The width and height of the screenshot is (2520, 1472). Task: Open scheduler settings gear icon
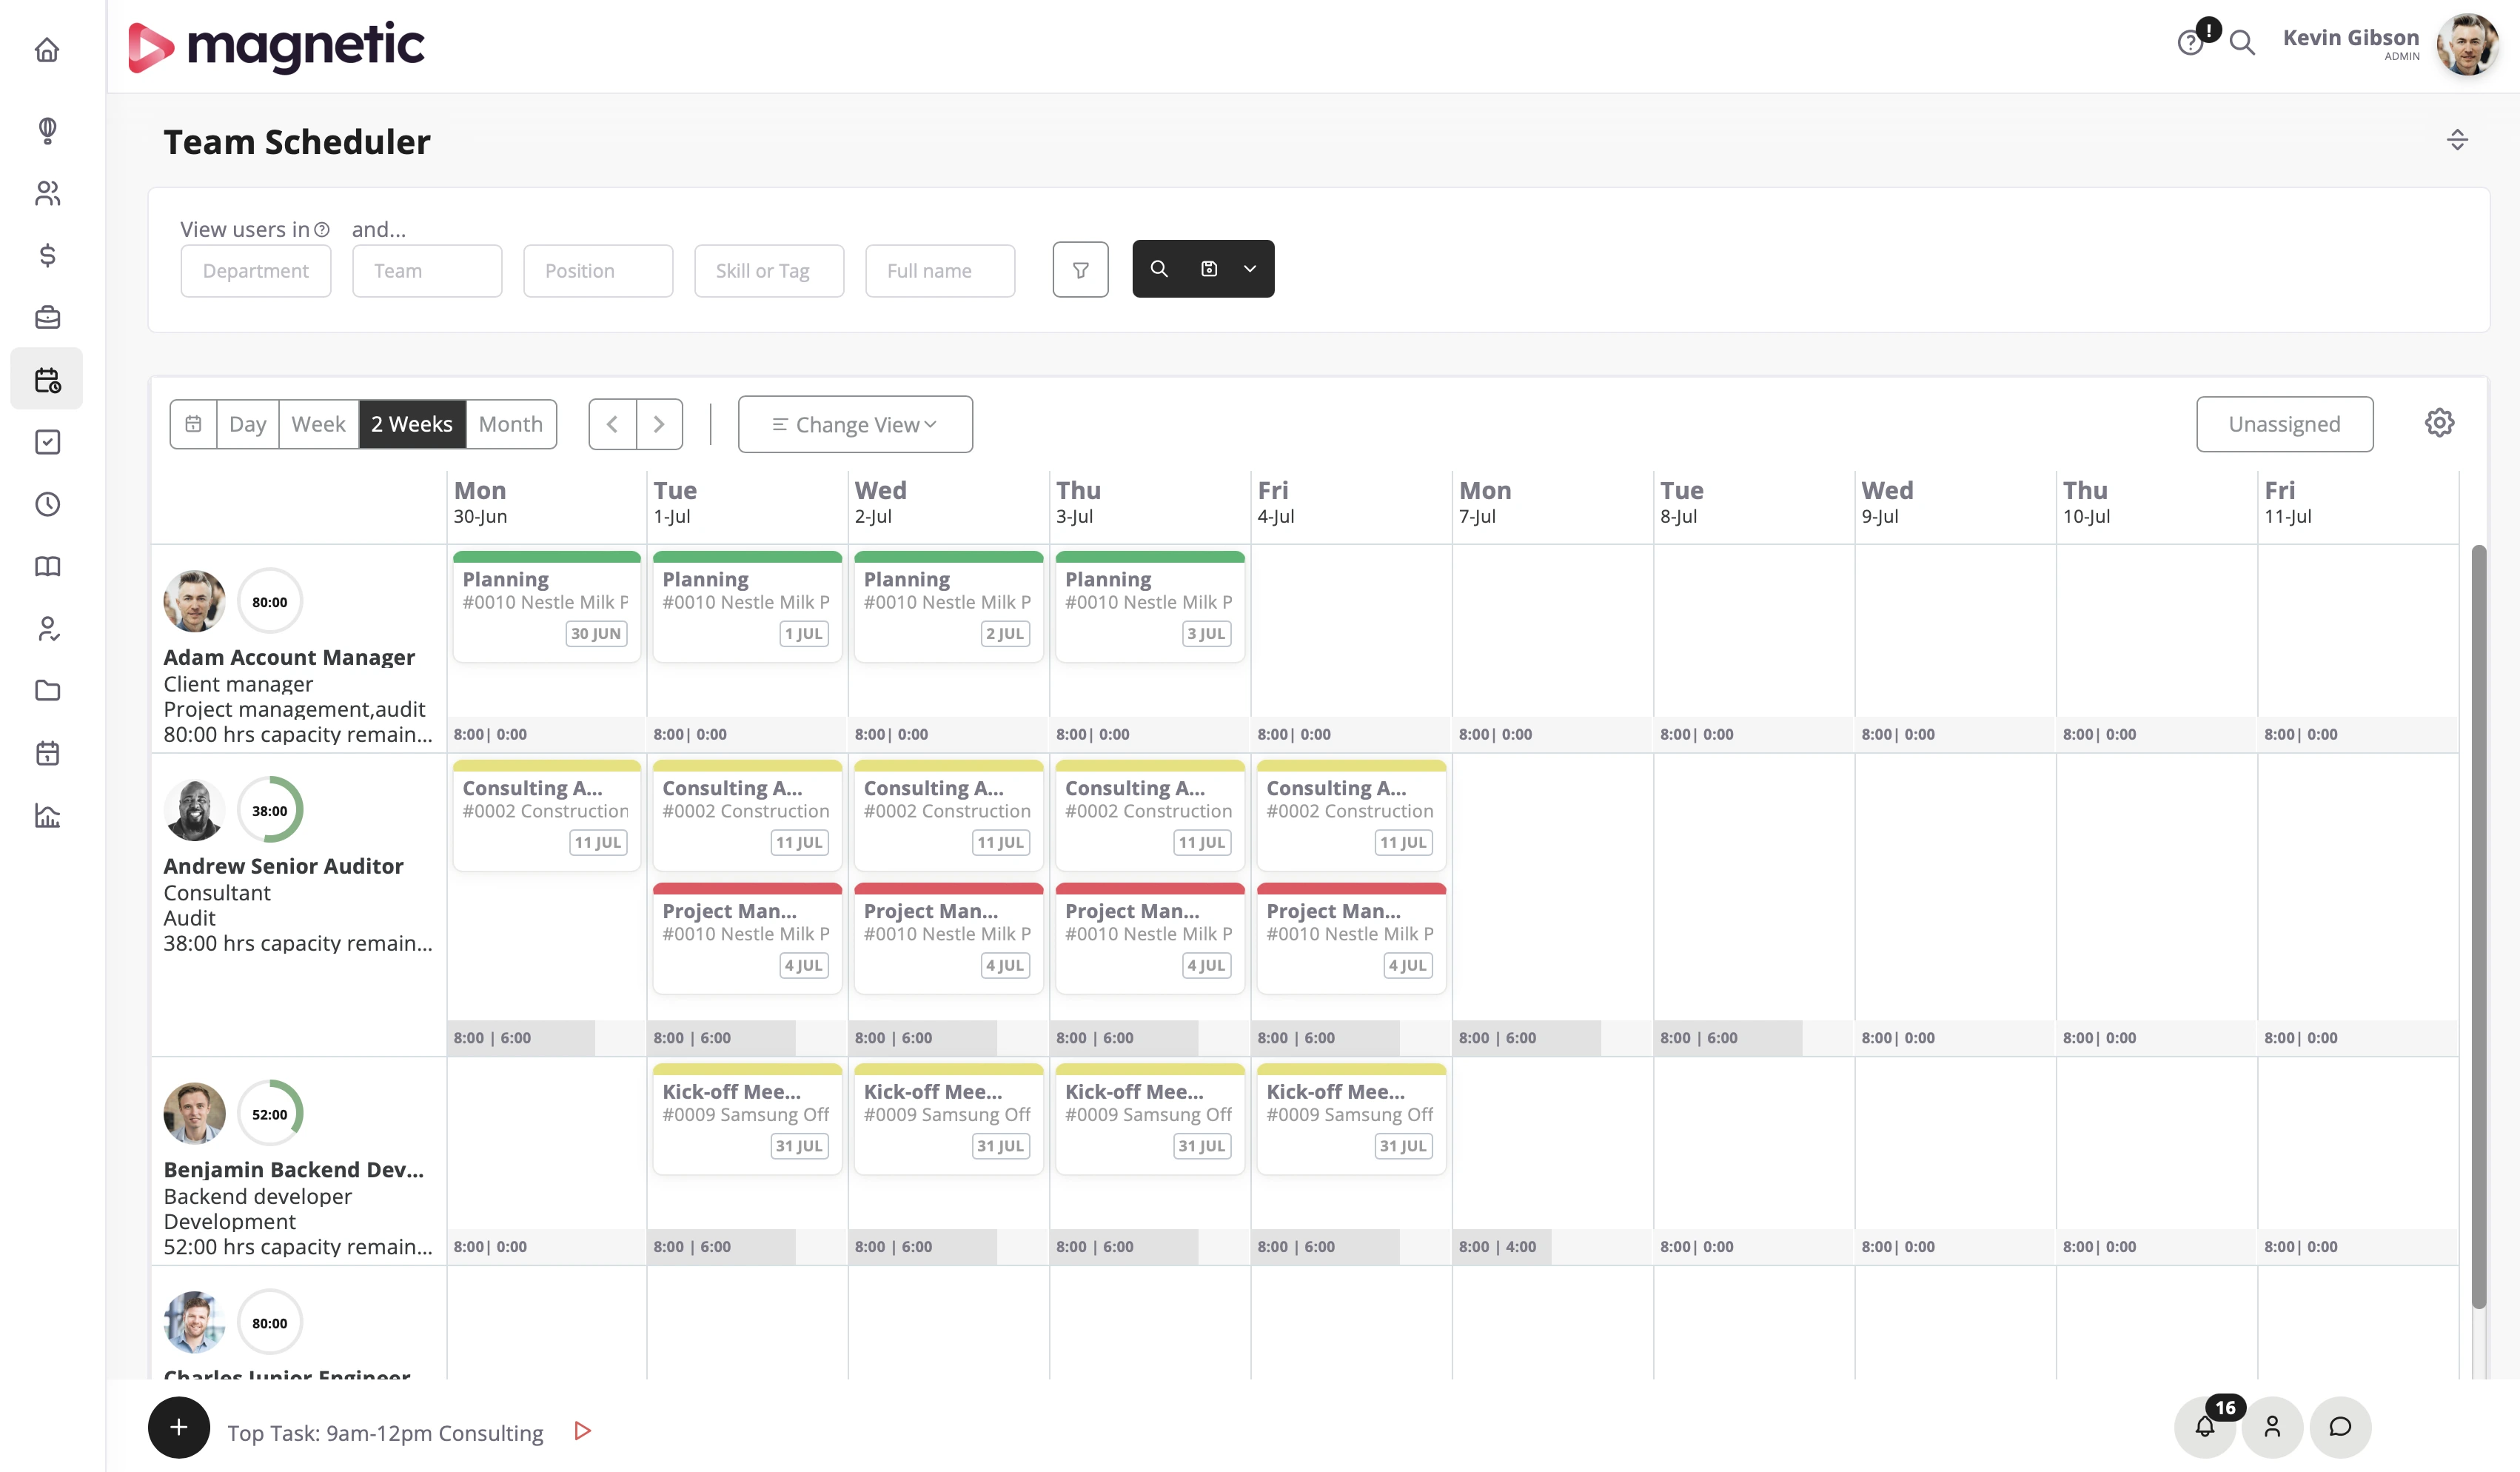(x=2439, y=423)
